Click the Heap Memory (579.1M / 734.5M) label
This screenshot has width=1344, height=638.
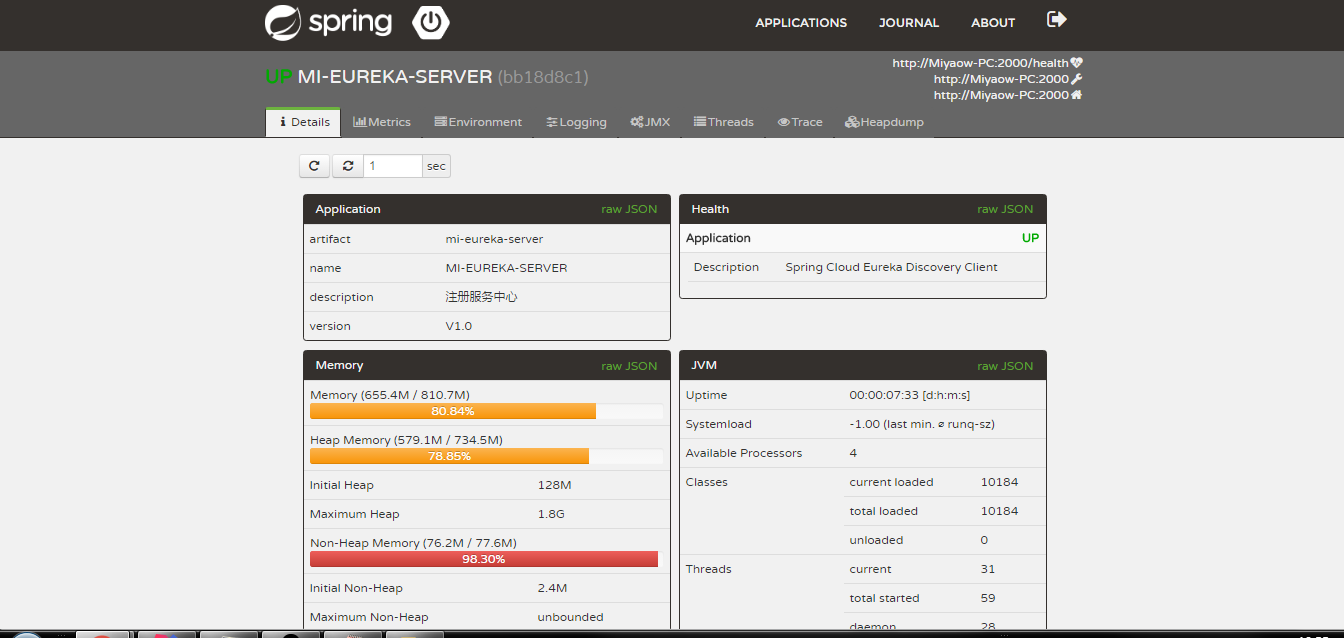(x=406, y=440)
